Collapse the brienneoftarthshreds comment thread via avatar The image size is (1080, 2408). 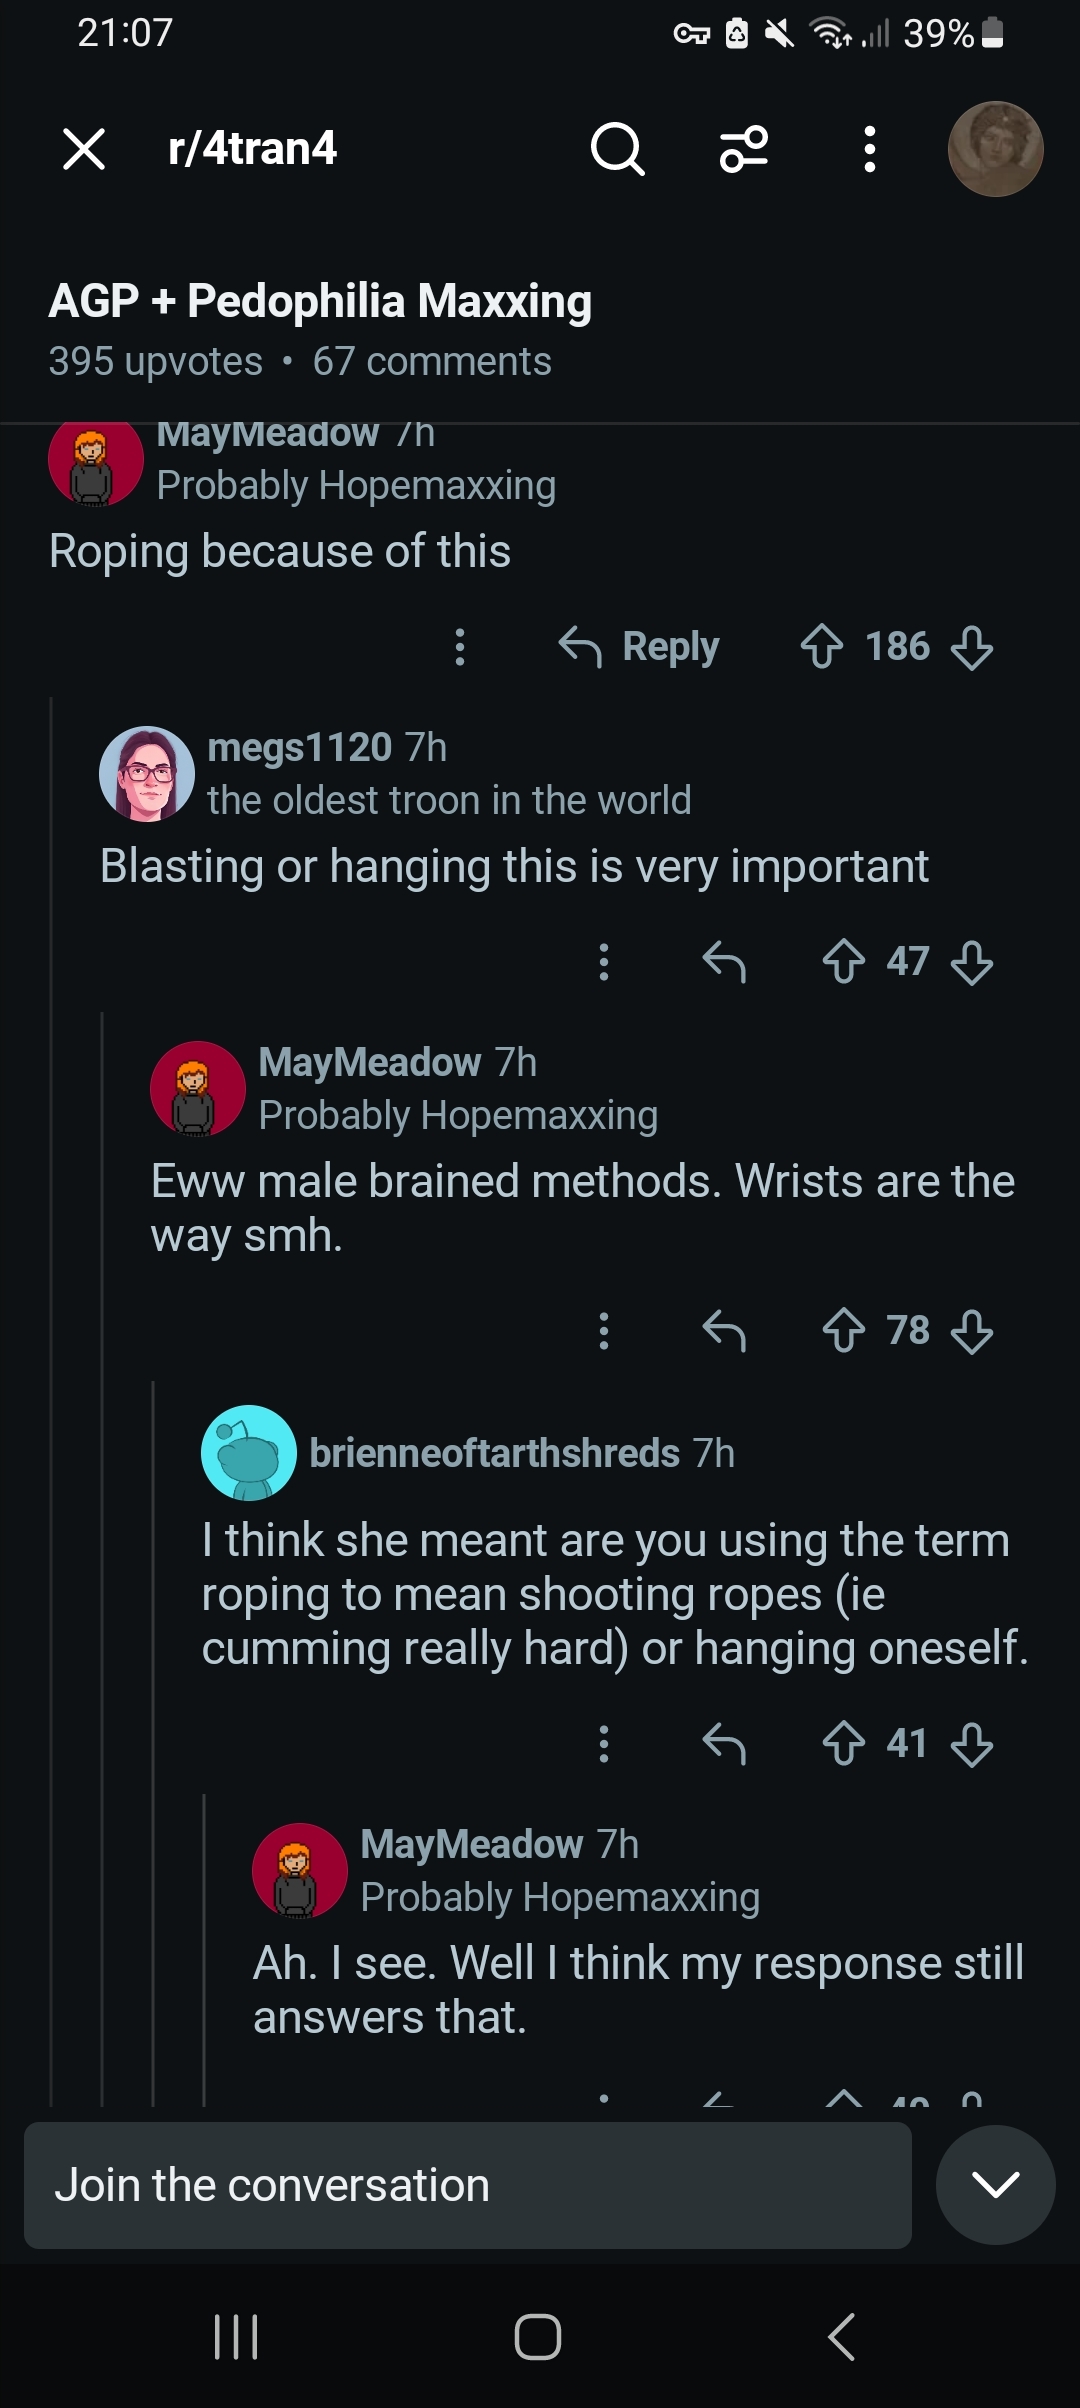[249, 1453]
